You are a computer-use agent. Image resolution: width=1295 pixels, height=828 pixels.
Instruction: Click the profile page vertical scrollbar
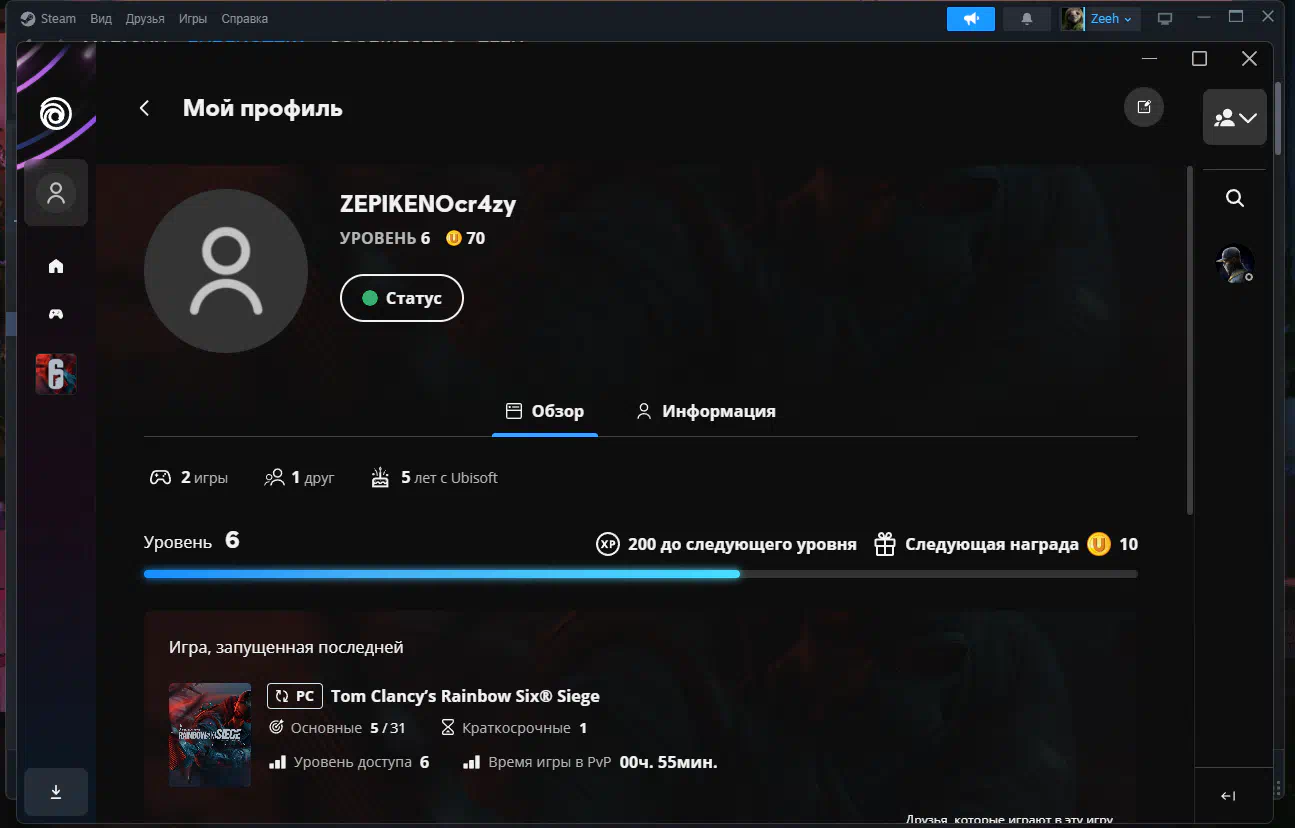(x=1190, y=340)
